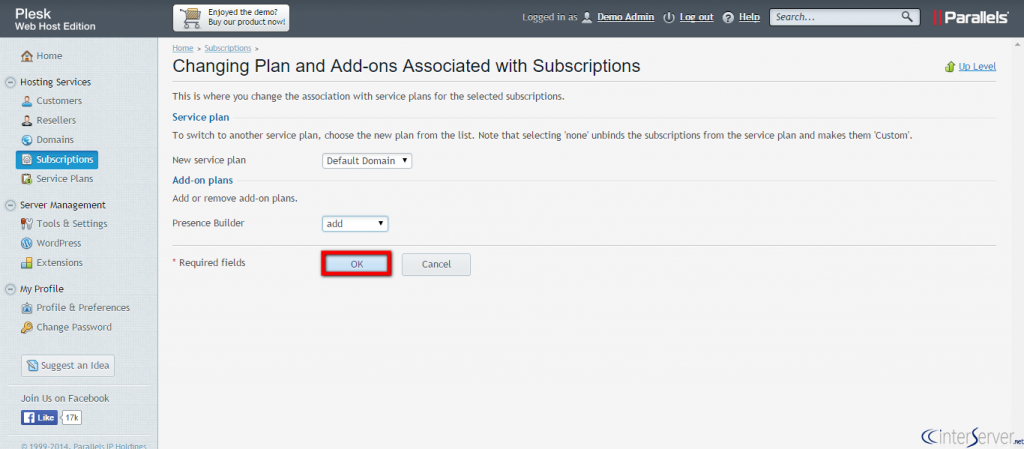Go to Domains page

tap(55, 140)
